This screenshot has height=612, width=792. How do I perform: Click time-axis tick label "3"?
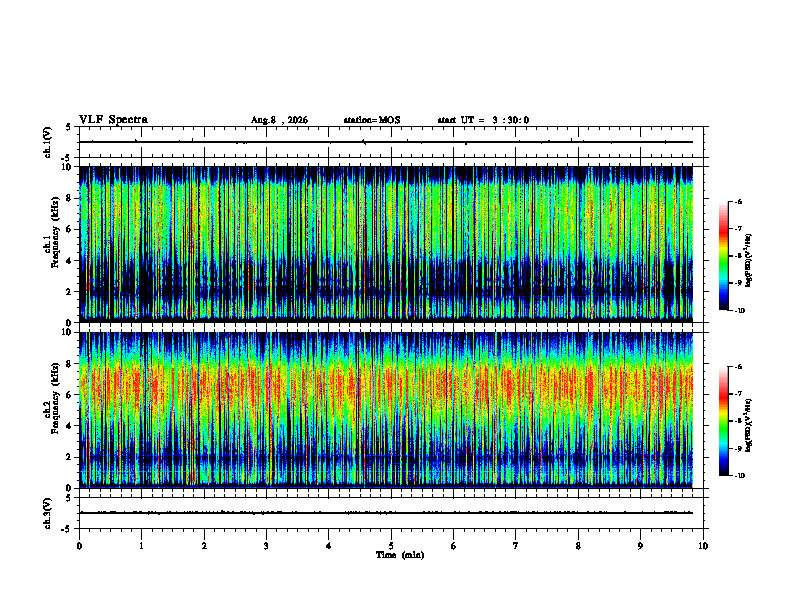click(266, 546)
